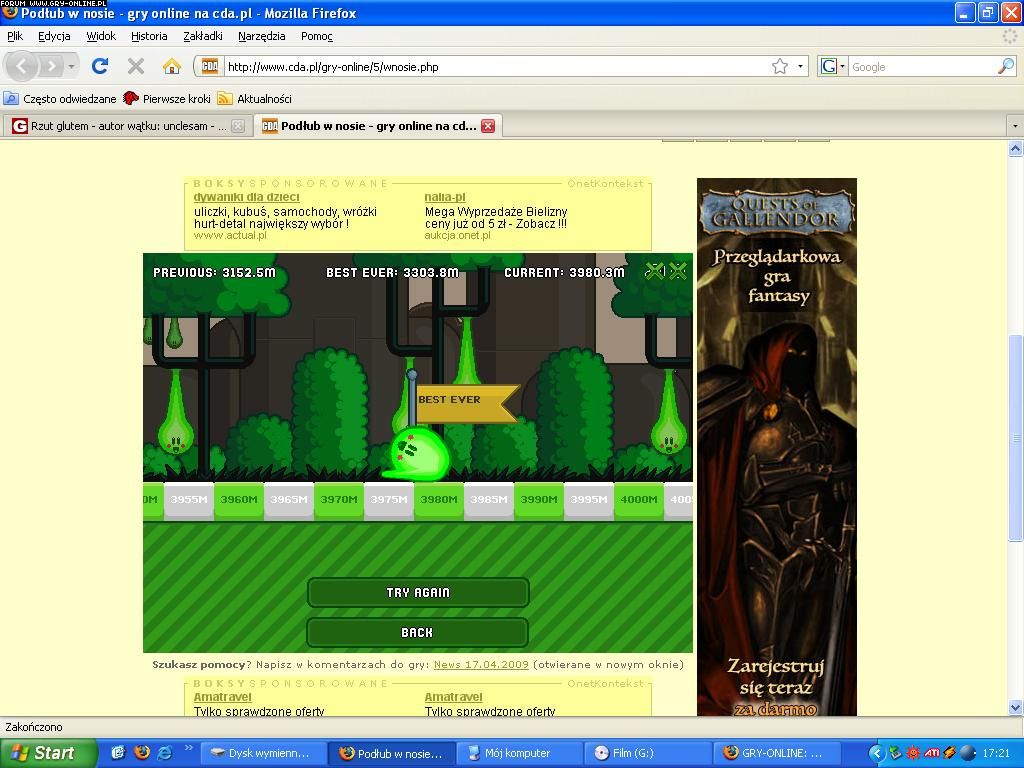The height and width of the screenshot is (768, 1024).
Task: Click the www.actual.pl ad address
Action: (x=230, y=235)
